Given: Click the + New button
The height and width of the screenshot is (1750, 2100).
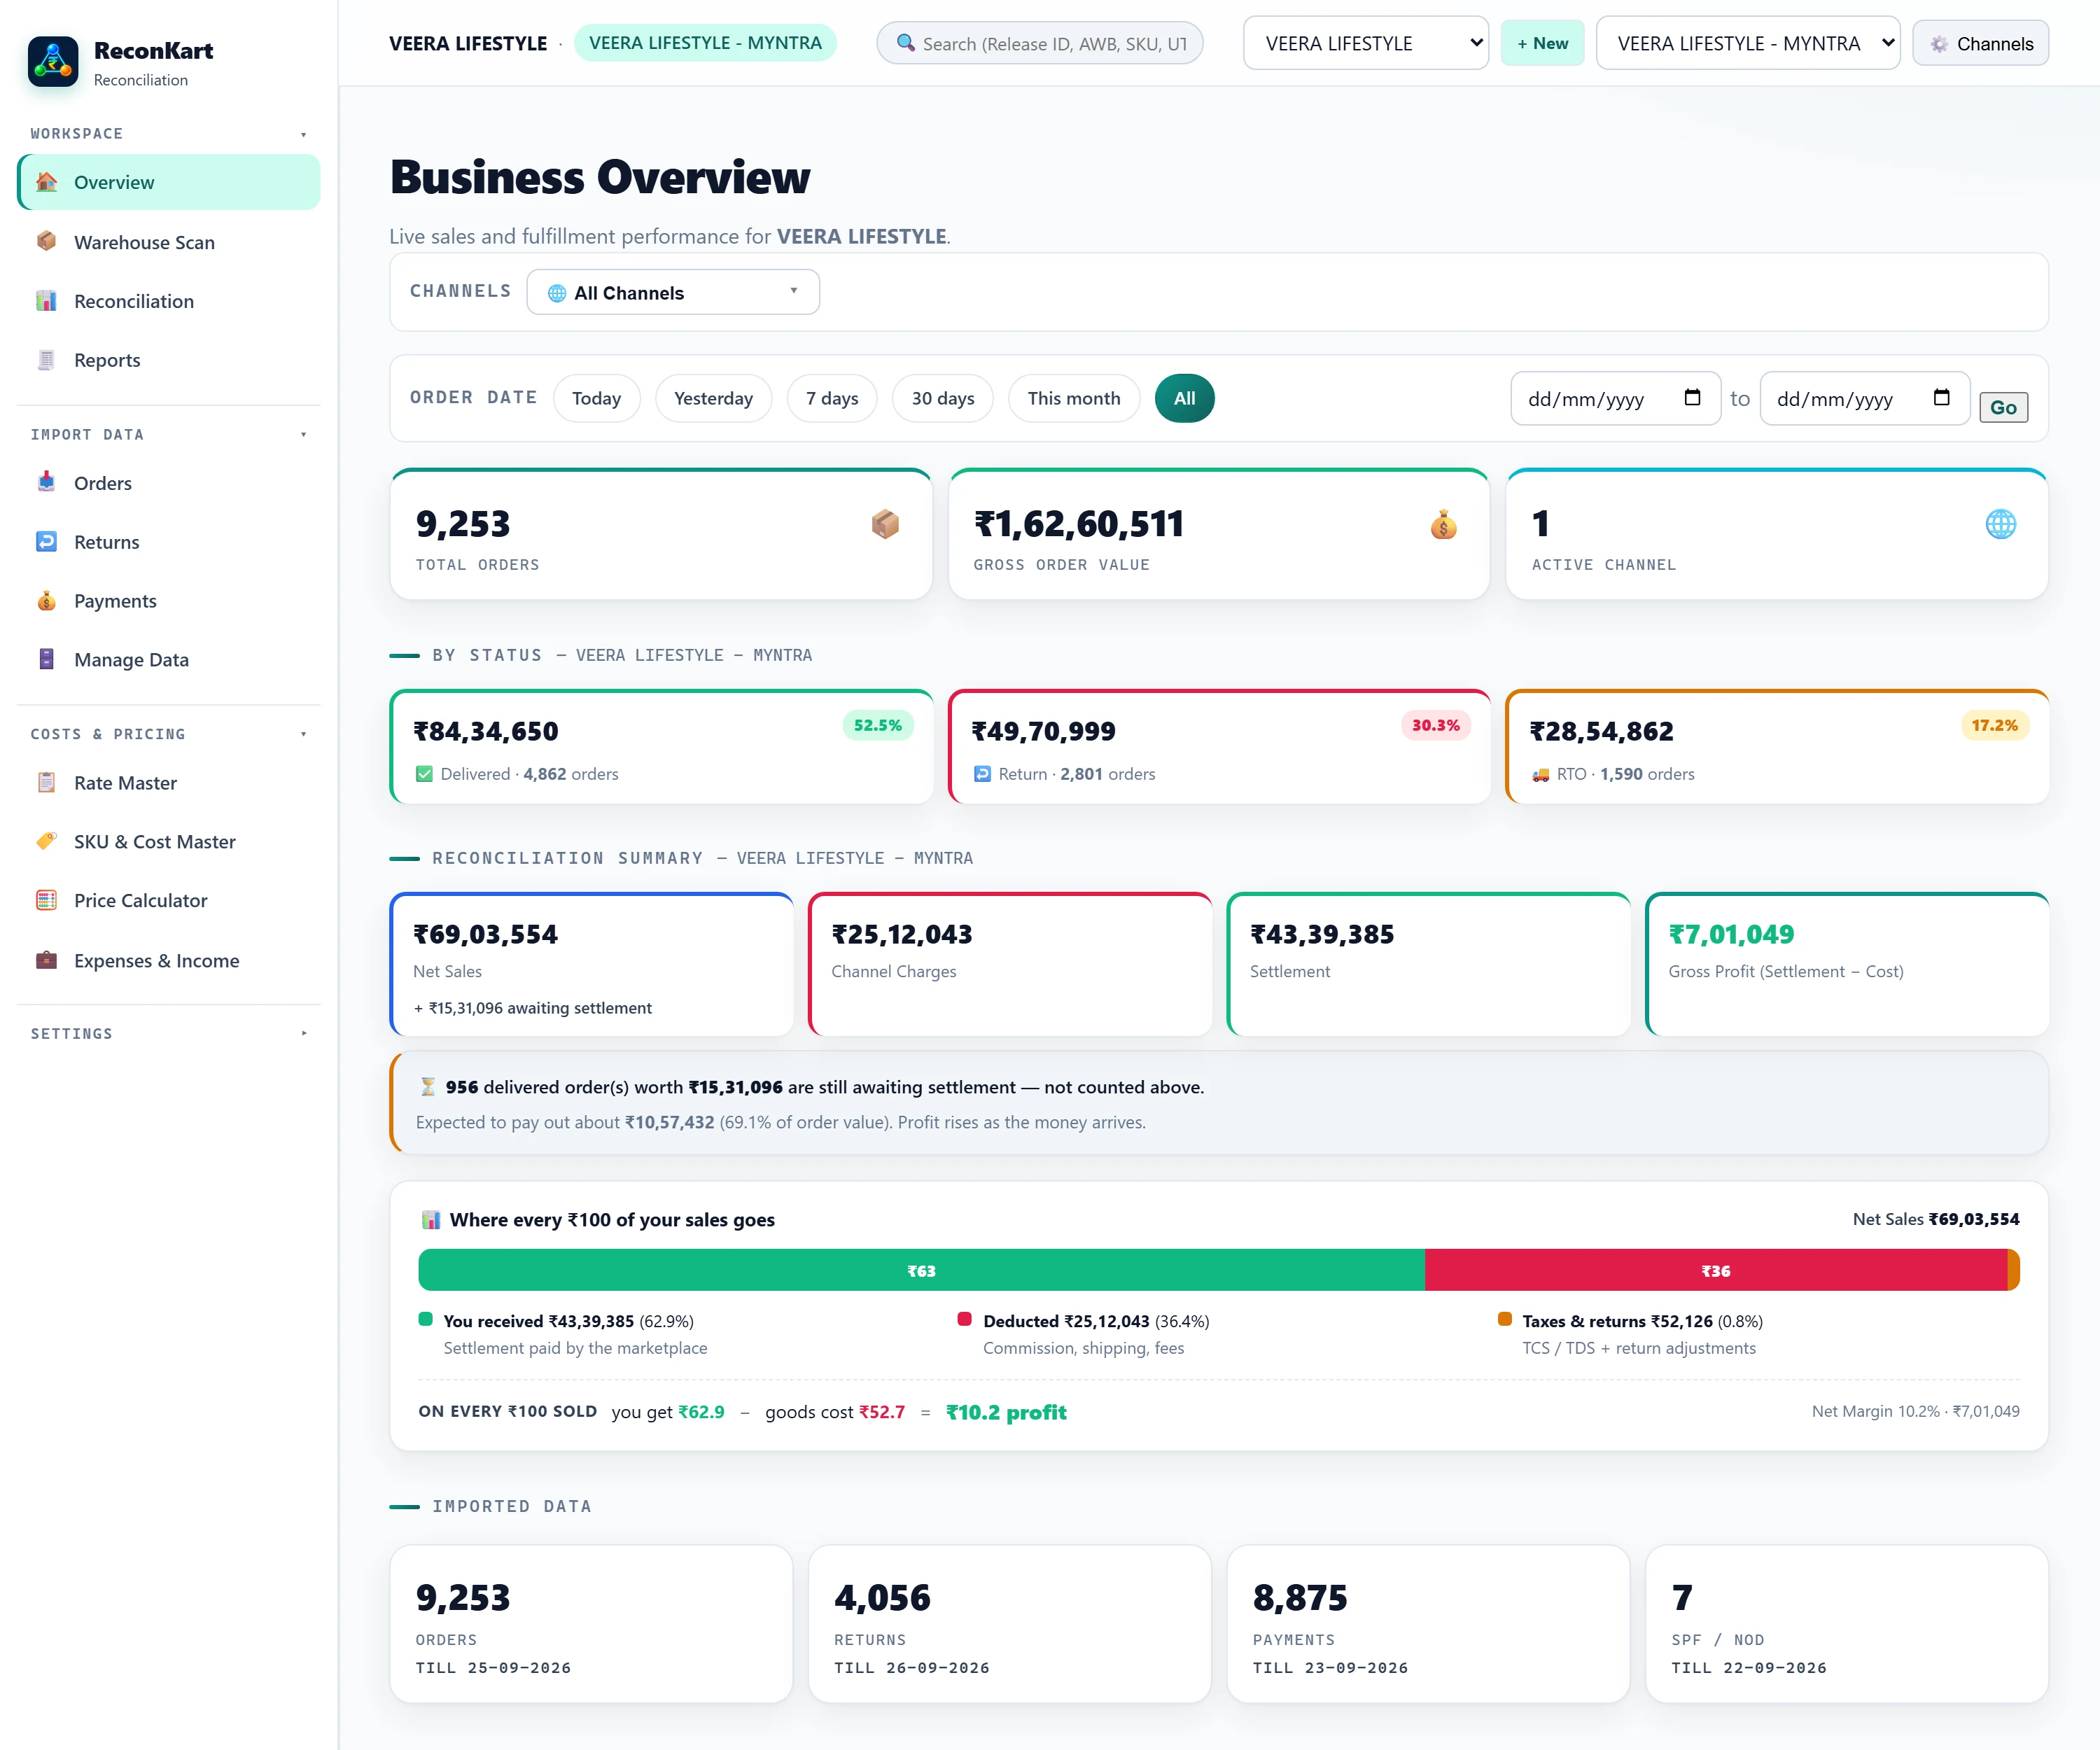Looking at the screenshot, I should (1542, 43).
